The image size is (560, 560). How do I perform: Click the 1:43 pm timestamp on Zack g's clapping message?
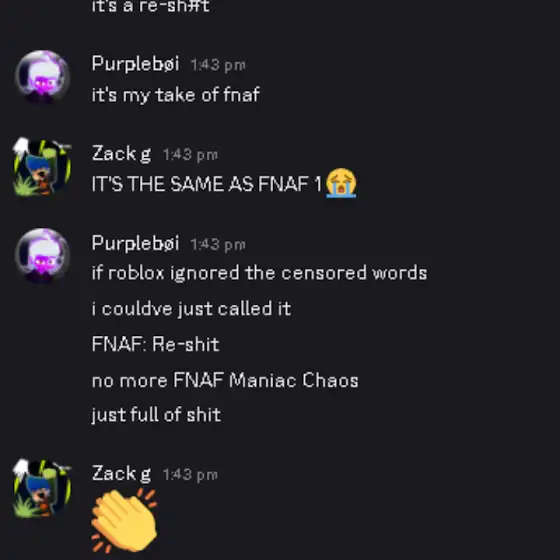click(190, 475)
